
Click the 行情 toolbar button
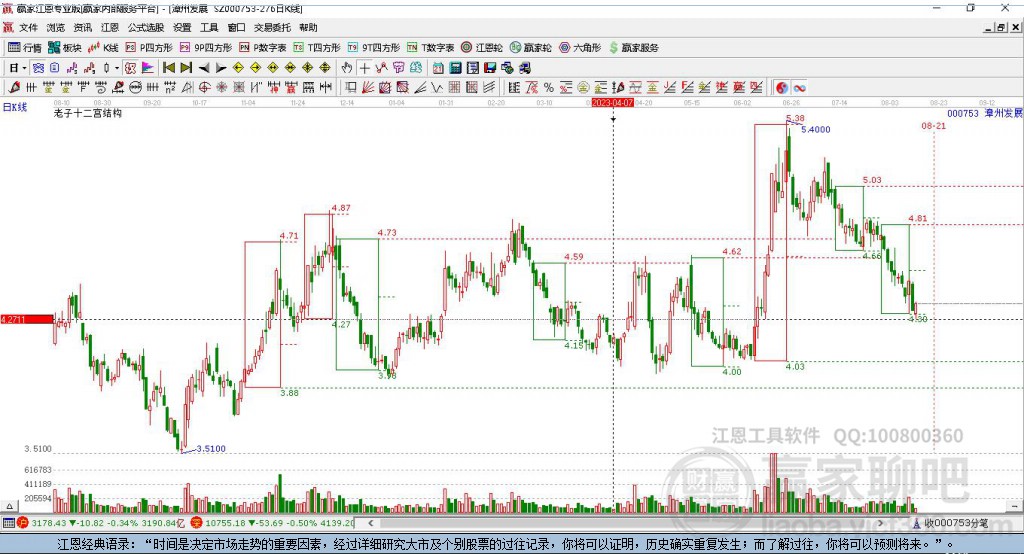(25, 48)
